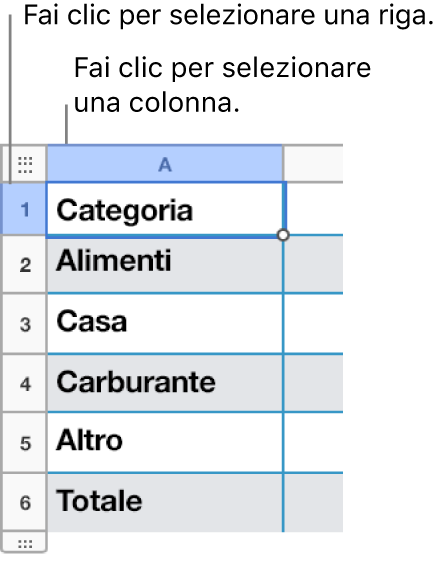Click the Altro cell
The width and height of the screenshot is (444, 569).
[165, 443]
